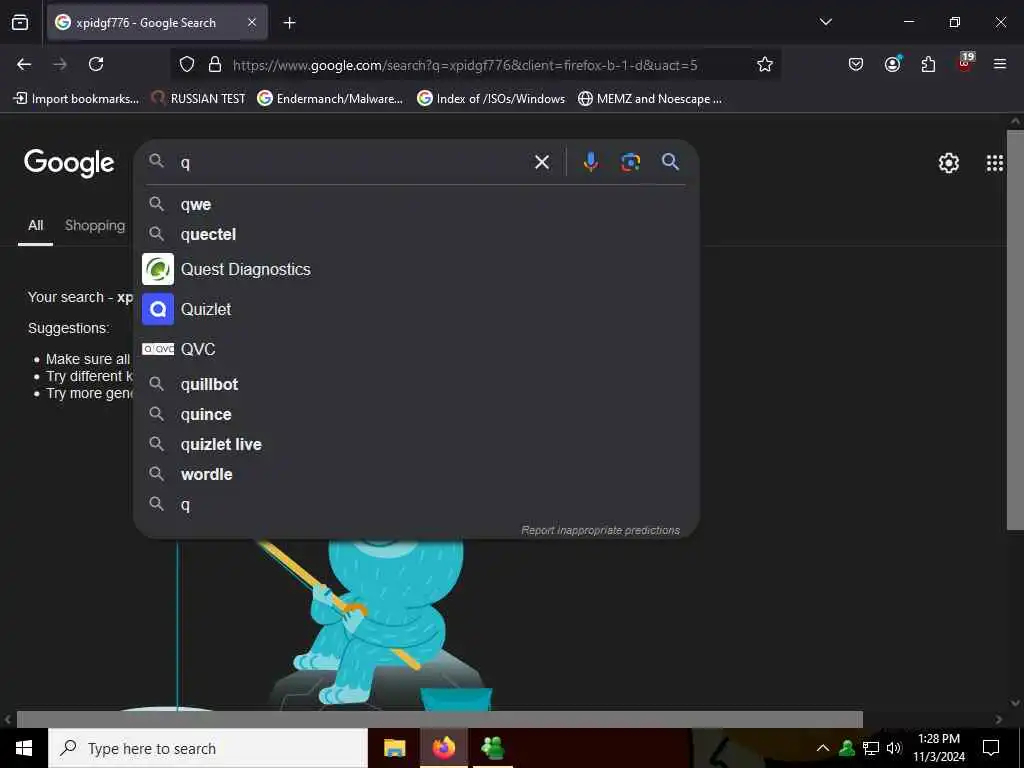The image size is (1024, 768).
Task: Close the xpidgf776 Google Search tab
Action: [x=252, y=23]
